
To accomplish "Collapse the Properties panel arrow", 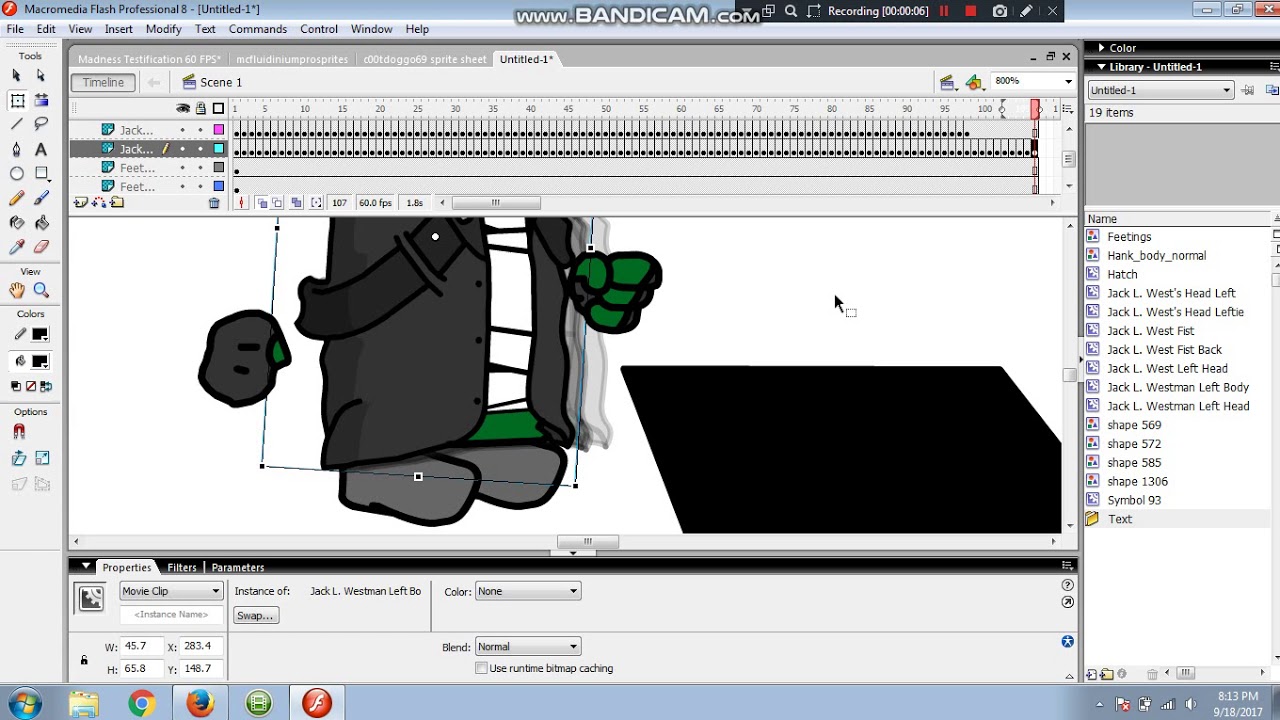I will (86, 567).
